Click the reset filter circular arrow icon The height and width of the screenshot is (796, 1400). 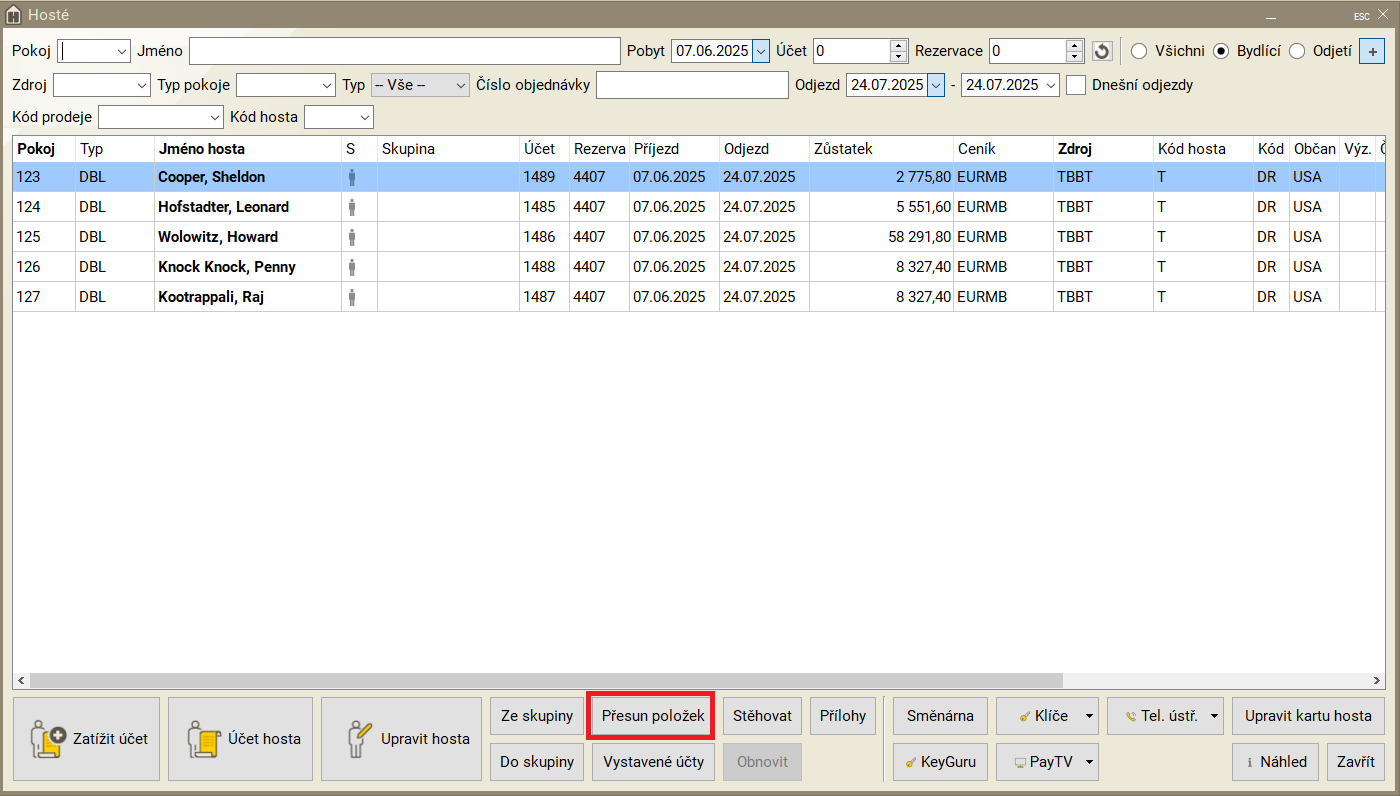[x=1102, y=51]
